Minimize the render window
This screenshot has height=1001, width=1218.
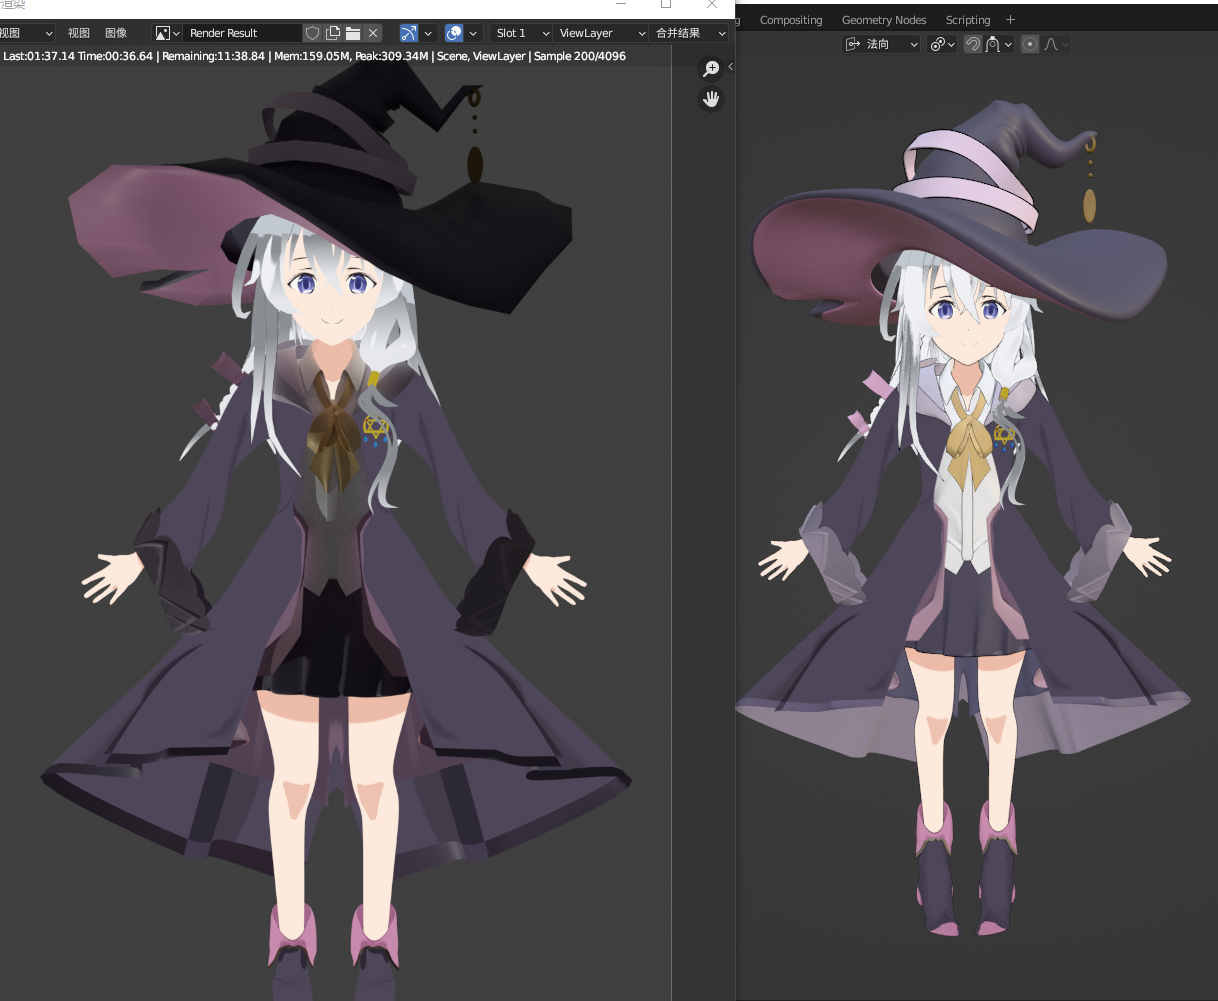coord(620,4)
